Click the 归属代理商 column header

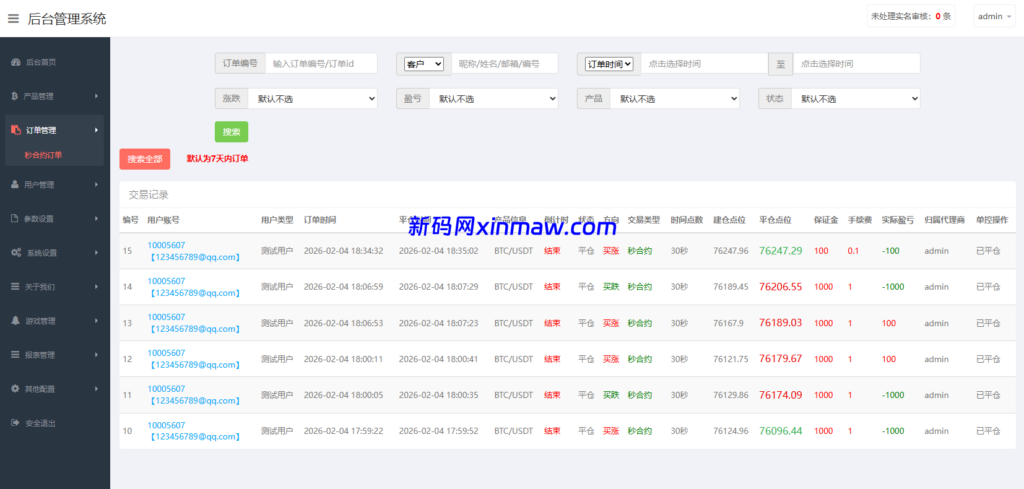[944, 220]
